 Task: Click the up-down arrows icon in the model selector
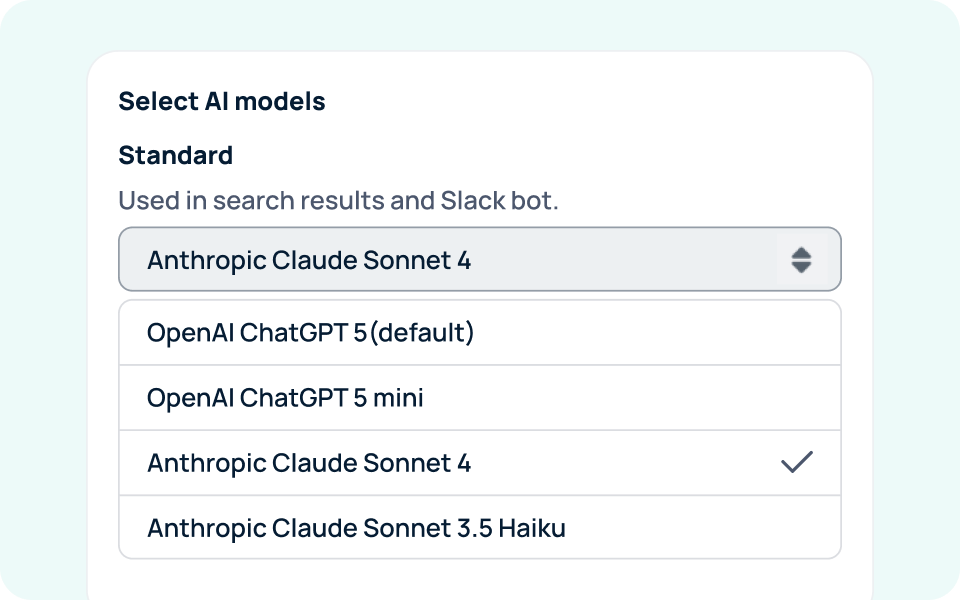point(801,260)
